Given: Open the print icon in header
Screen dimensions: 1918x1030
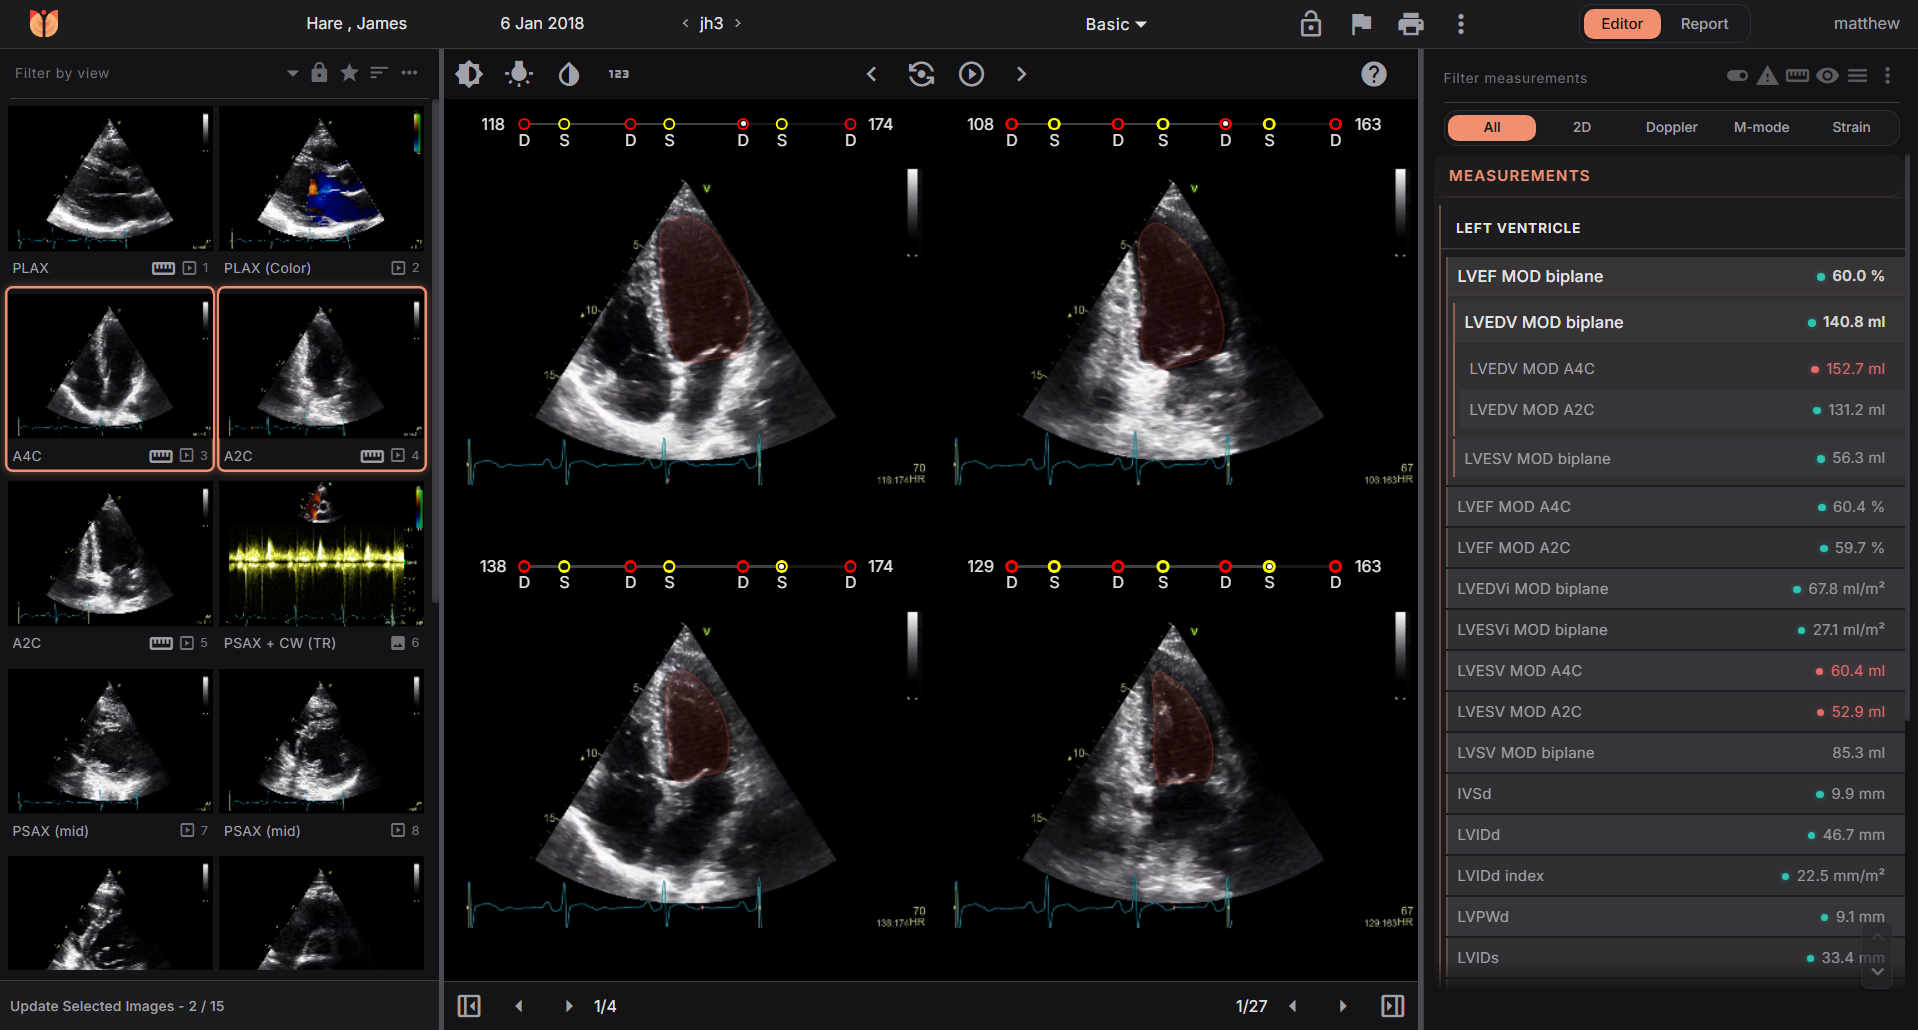Looking at the screenshot, I should point(1410,24).
